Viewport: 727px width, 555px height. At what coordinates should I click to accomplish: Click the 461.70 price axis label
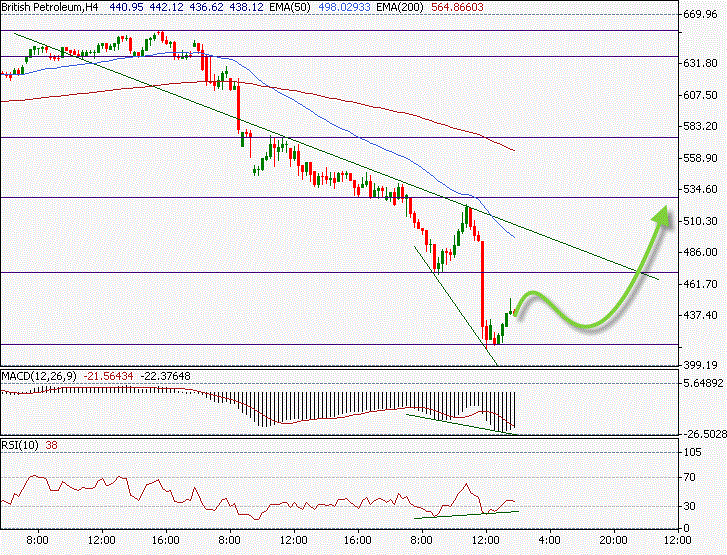pyautogui.click(x=700, y=284)
